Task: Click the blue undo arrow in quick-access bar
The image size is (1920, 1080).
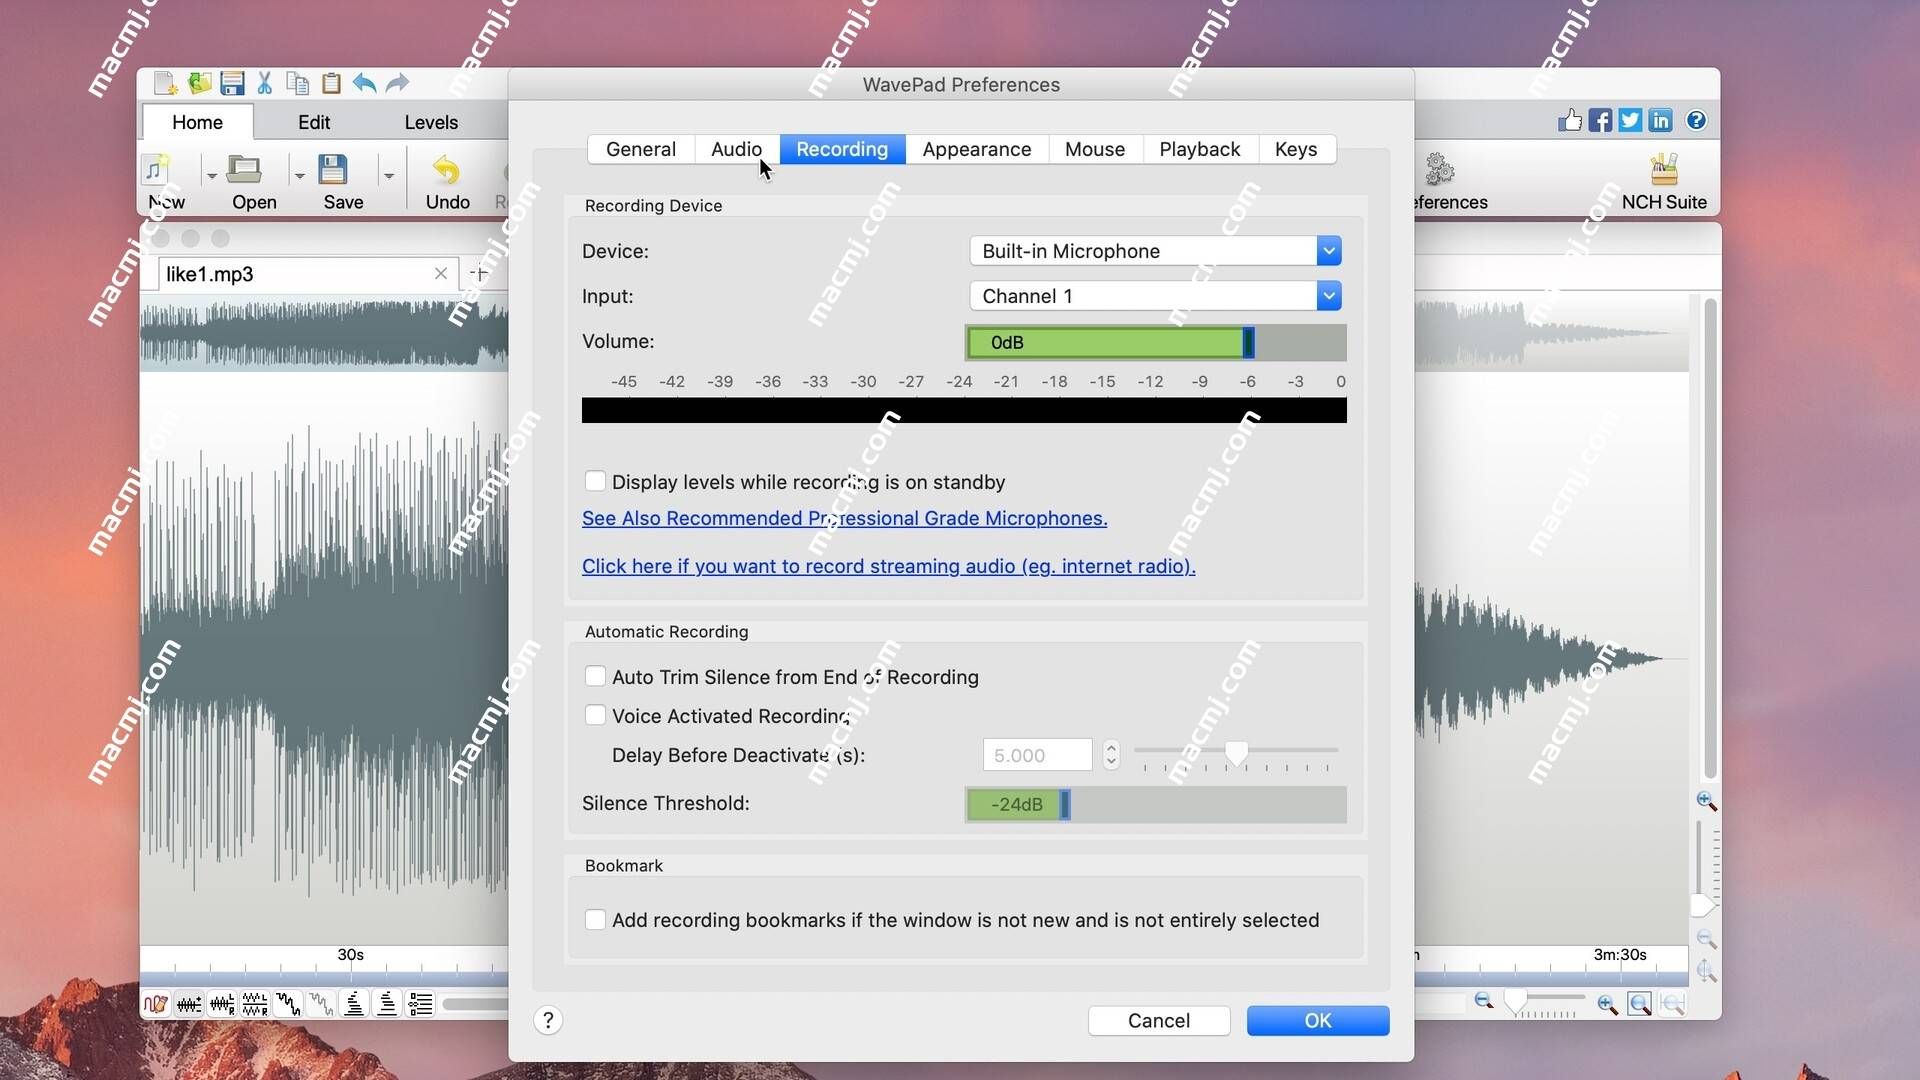Action: coord(364,84)
